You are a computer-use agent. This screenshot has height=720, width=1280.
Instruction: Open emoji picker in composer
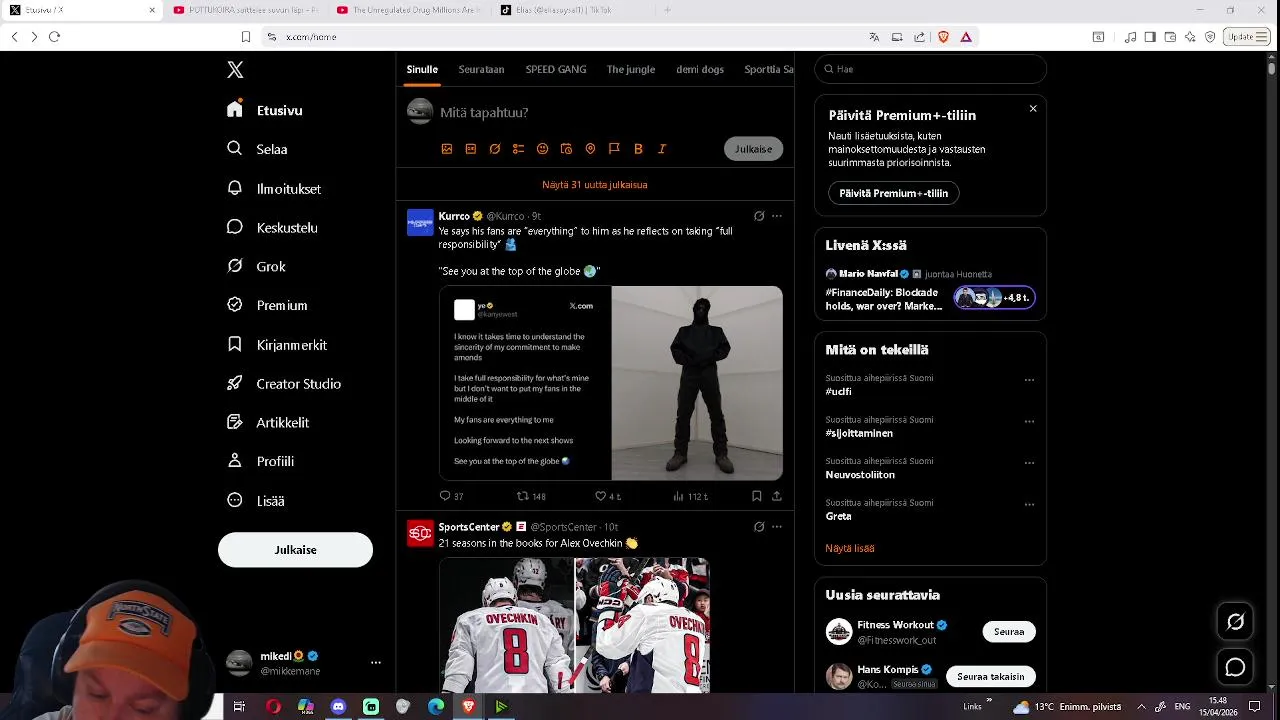pos(542,149)
